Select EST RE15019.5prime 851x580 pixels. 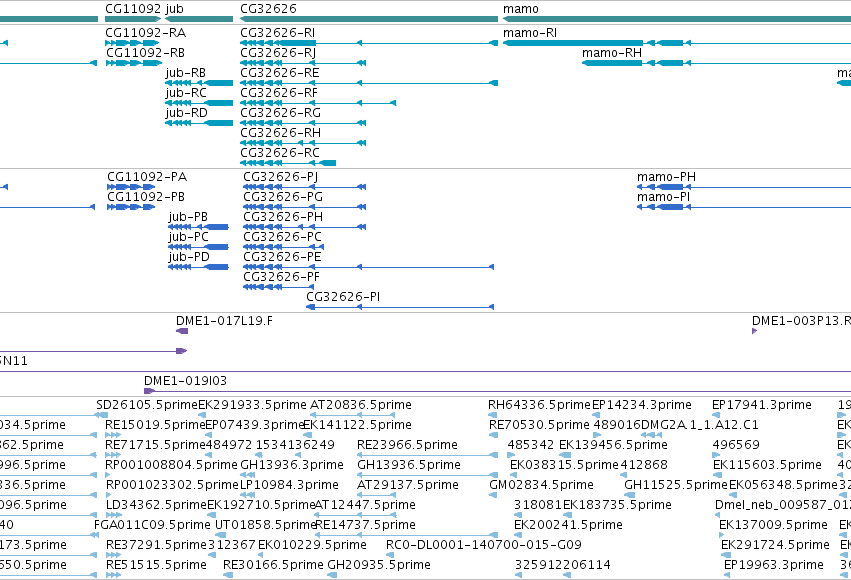155,425
